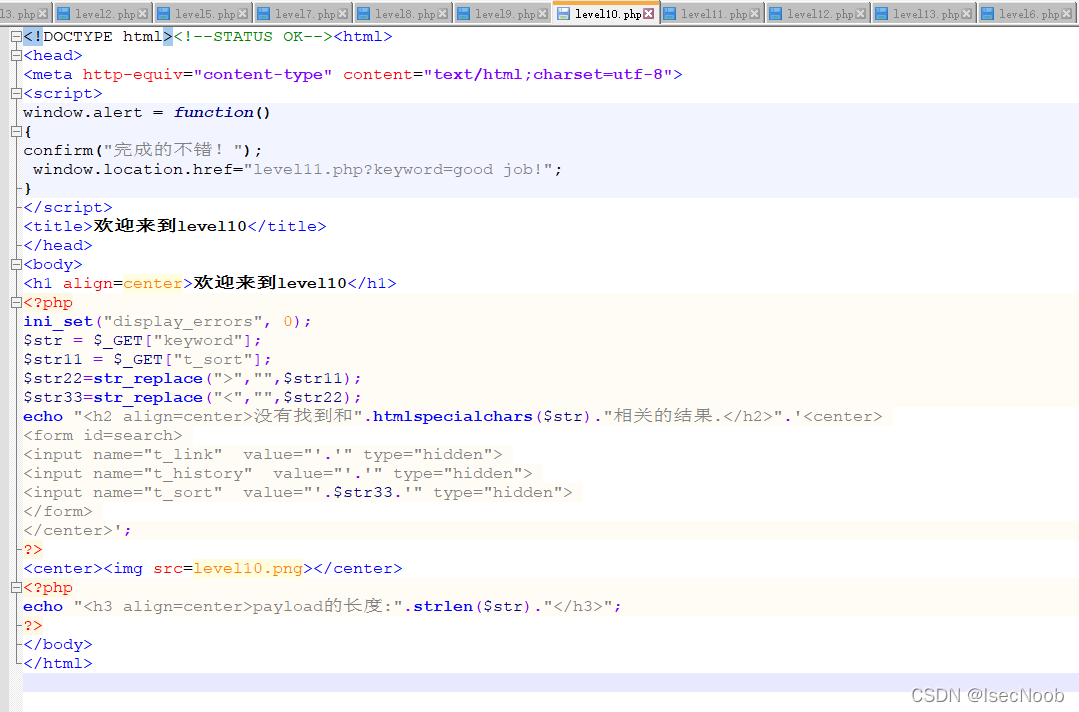Close the level5.php tab
The height and width of the screenshot is (712, 1079).
pos(242,14)
